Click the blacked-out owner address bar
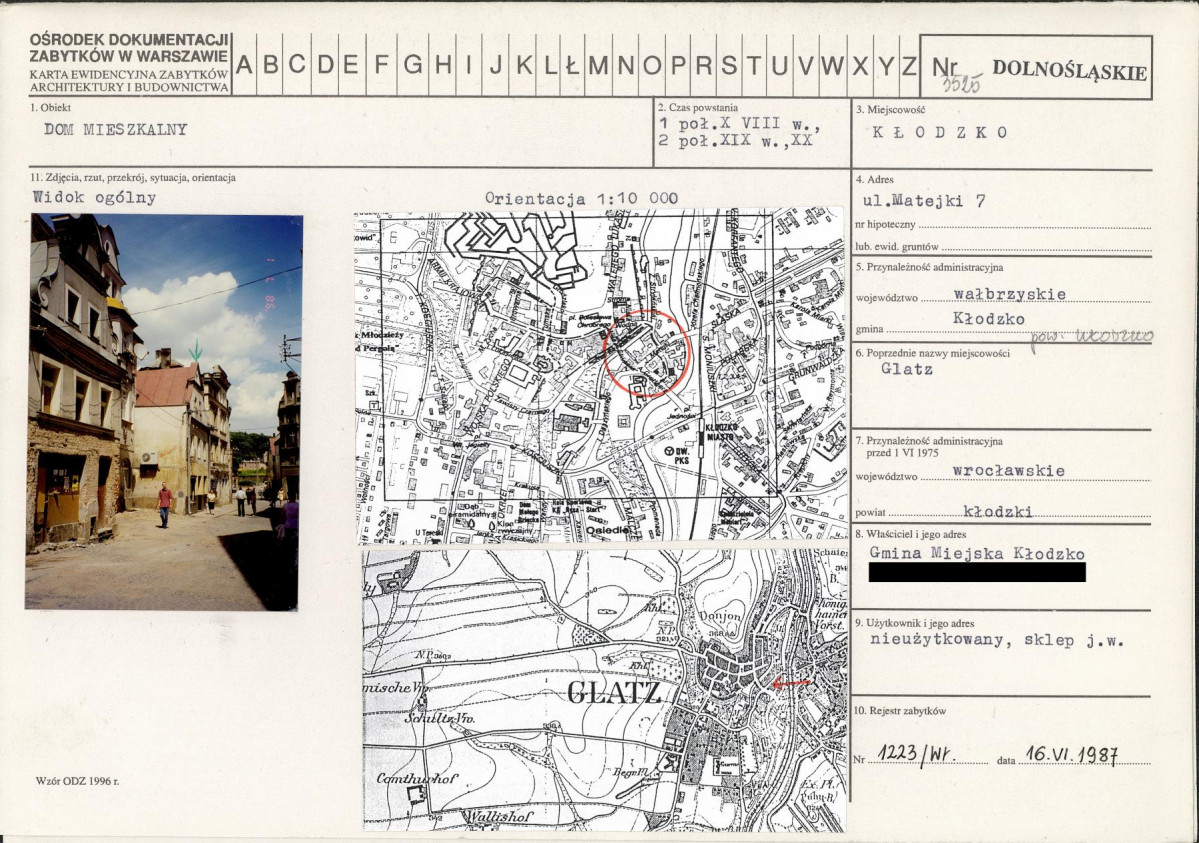This screenshot has width=1199, height=843. 976,572
